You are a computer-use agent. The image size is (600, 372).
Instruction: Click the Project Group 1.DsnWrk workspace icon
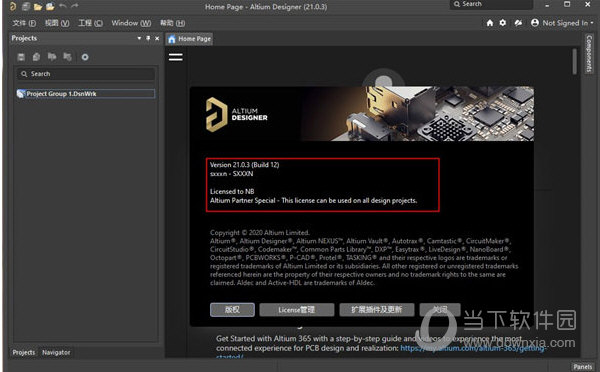pos(21,94)
